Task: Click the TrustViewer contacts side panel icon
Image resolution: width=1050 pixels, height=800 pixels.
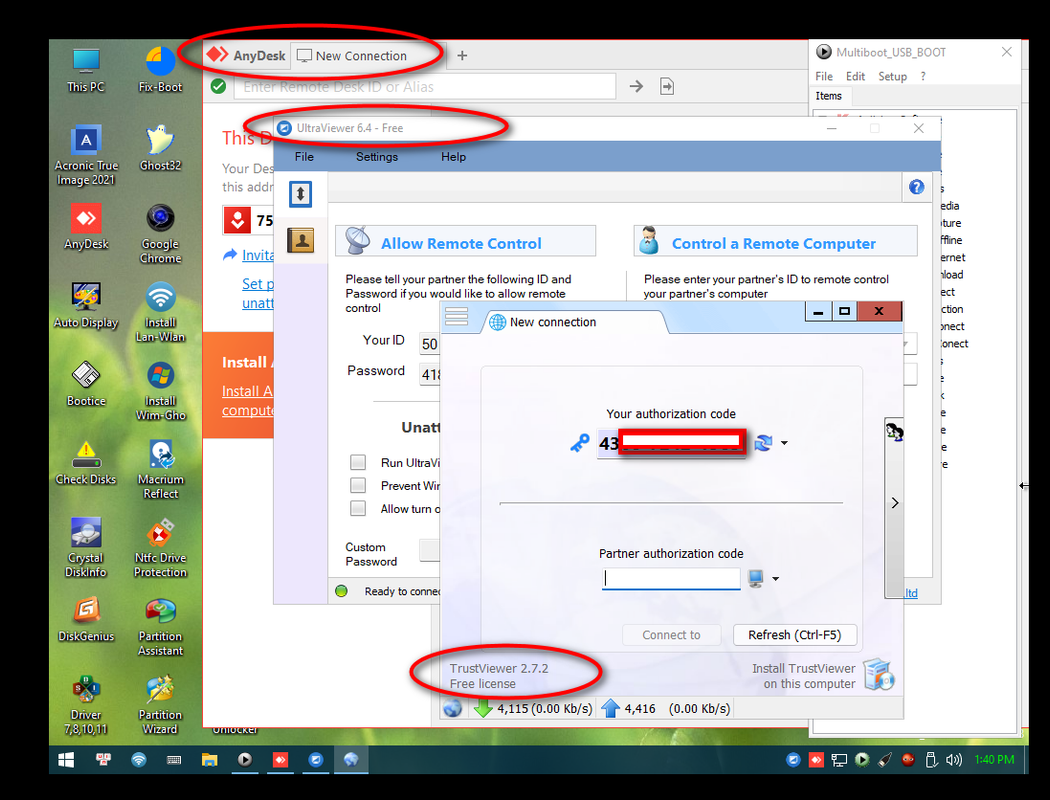Action: point(894,432)
